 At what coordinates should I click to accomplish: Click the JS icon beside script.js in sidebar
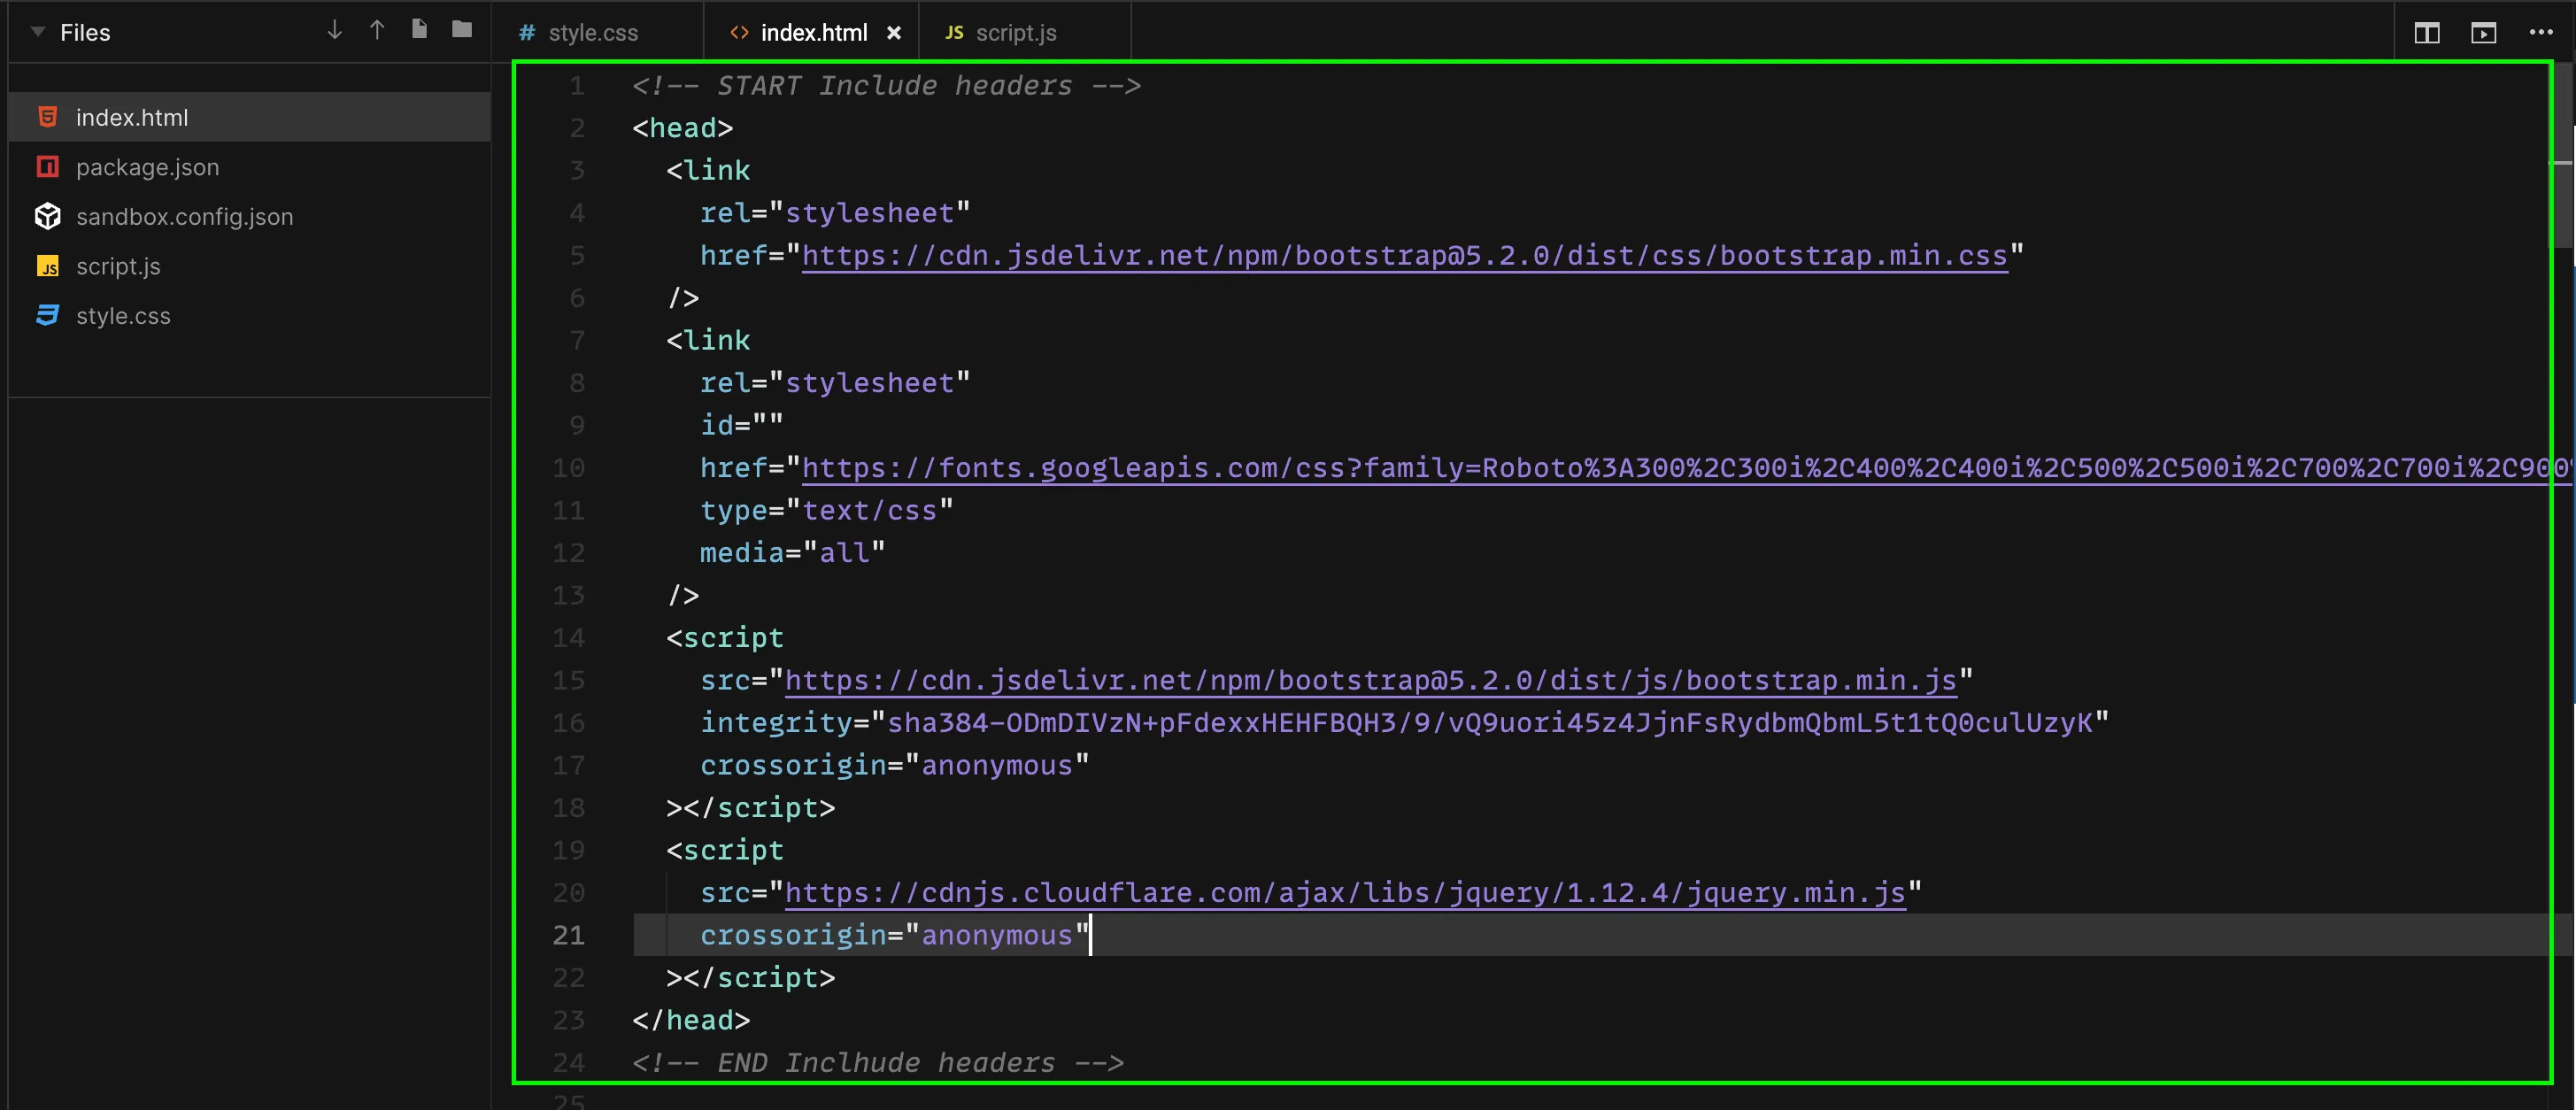click(x=47, y=266)
